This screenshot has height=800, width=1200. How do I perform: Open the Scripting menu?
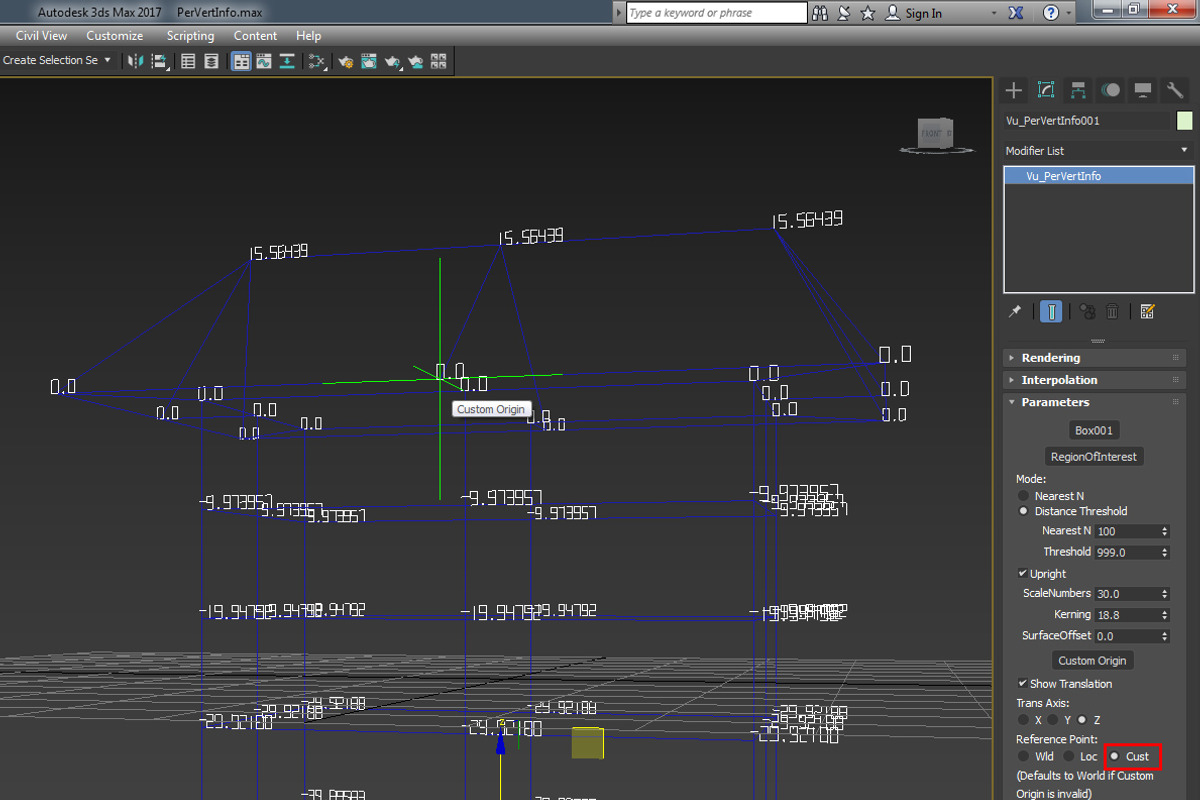190,36
